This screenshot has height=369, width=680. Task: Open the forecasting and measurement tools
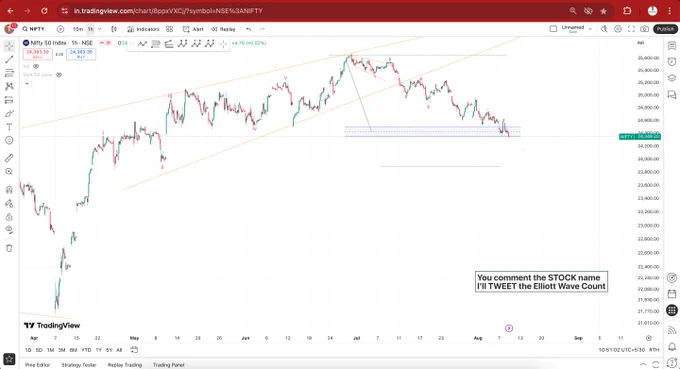point(9,100)
